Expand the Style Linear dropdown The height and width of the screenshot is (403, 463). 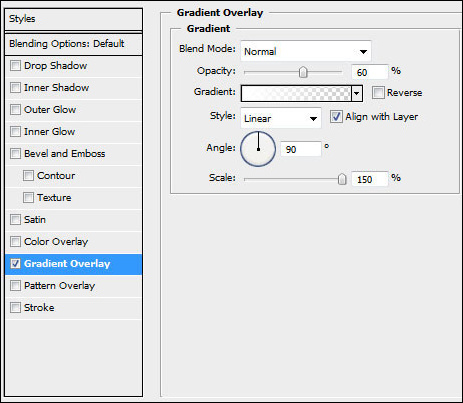click(x=281, y=118)
